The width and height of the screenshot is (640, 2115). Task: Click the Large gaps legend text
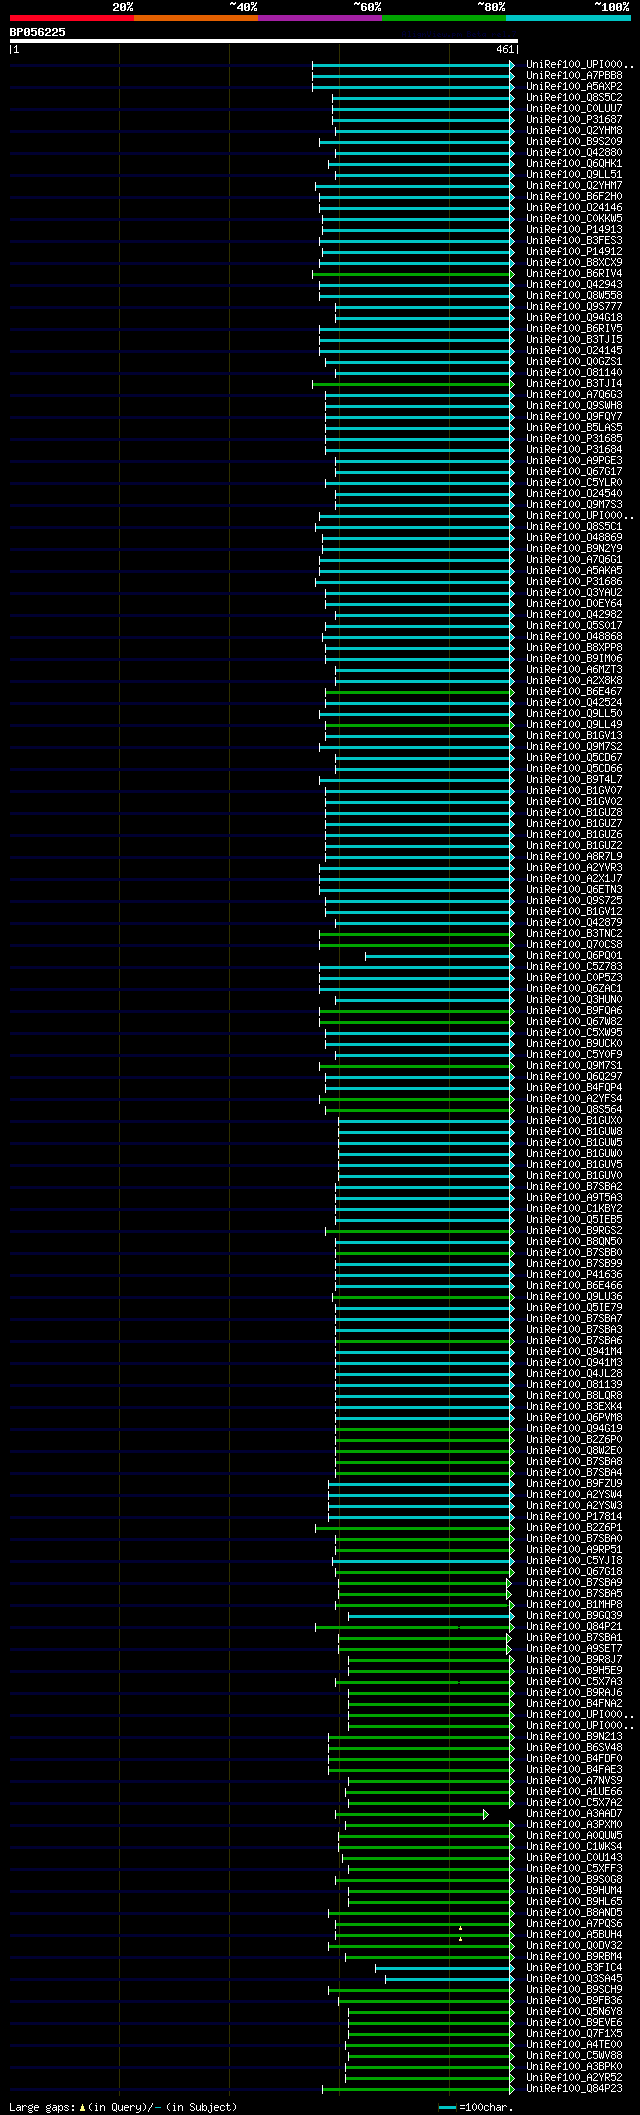(x=123, y=2107)
